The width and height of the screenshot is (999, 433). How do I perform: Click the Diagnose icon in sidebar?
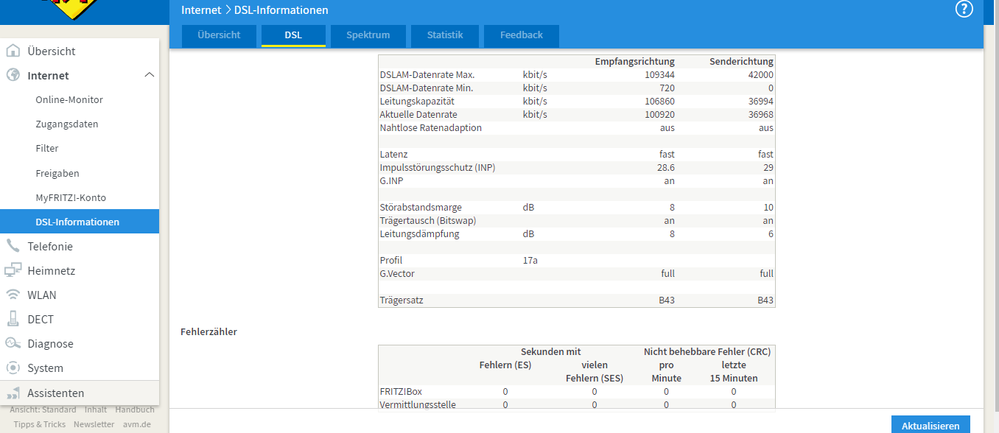pos(13,344)
